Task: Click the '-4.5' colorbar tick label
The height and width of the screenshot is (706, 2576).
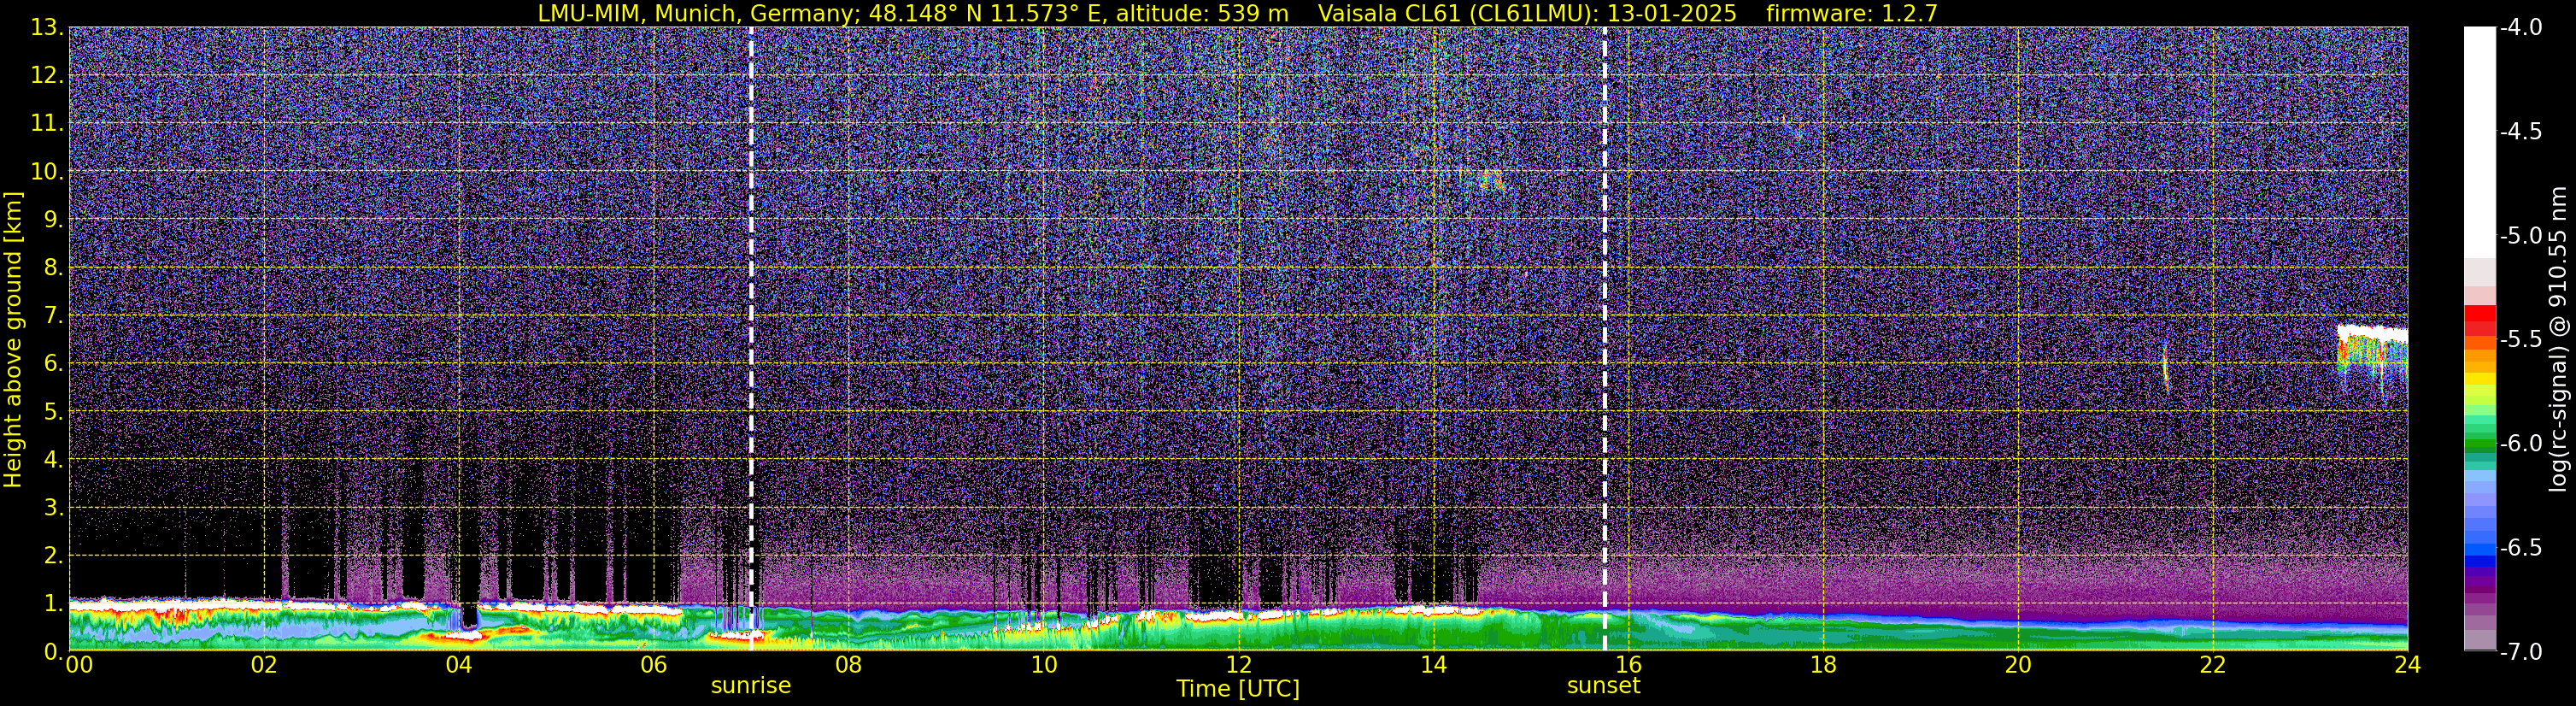Action: point(2521,132)
